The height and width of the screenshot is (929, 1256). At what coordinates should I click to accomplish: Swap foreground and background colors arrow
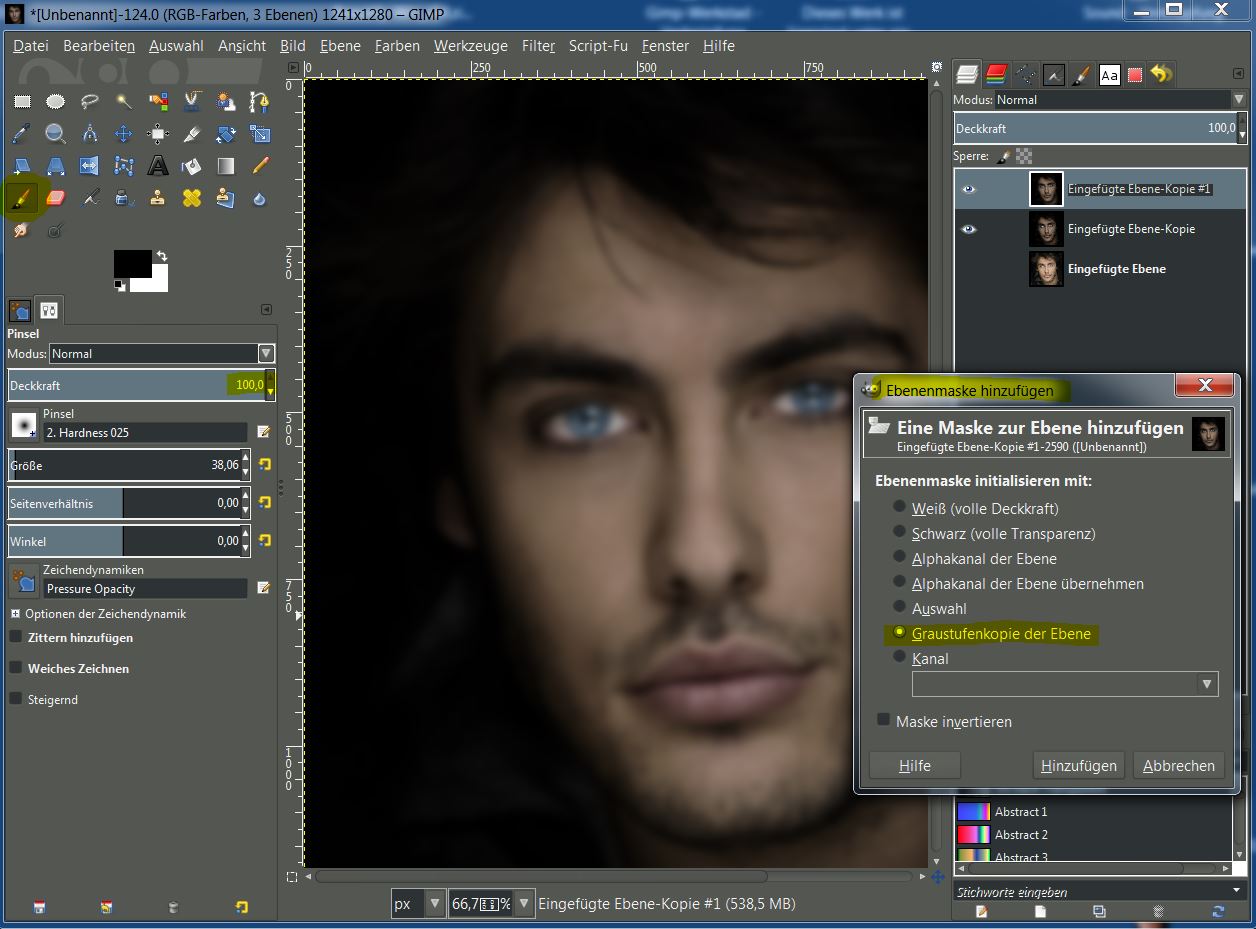162,257
